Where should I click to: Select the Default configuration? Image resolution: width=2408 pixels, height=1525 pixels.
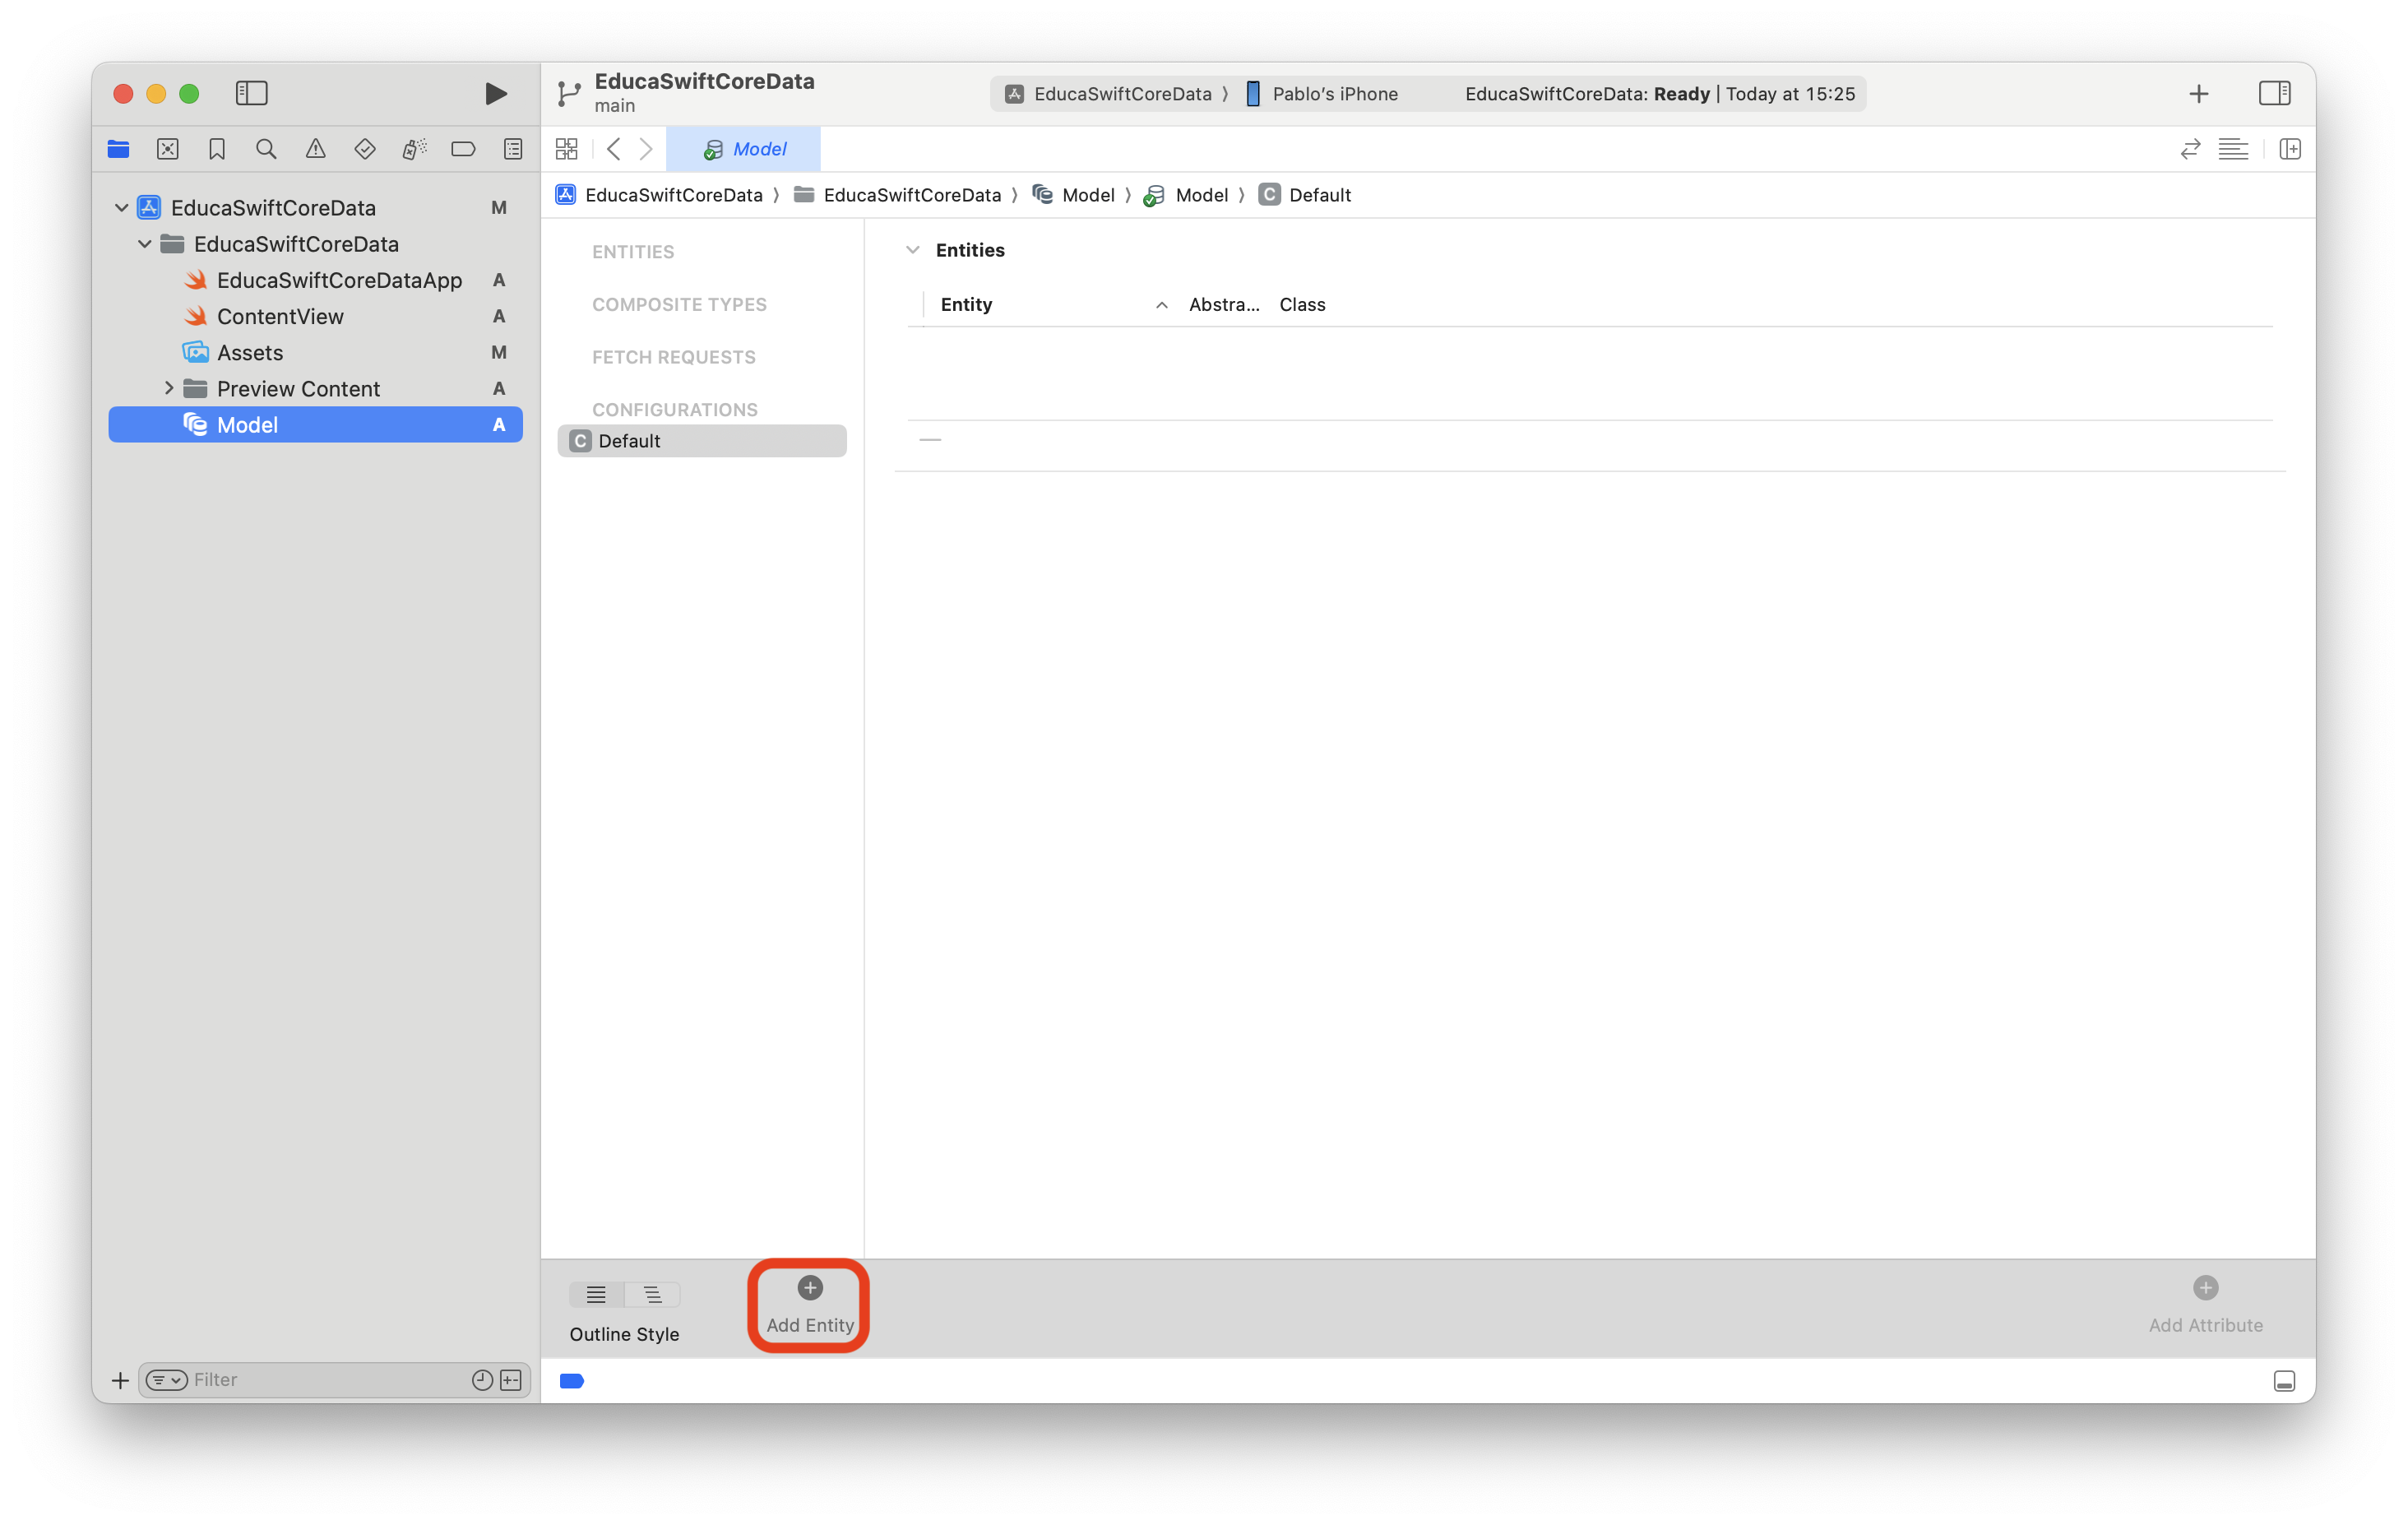(x=702, y=441)
